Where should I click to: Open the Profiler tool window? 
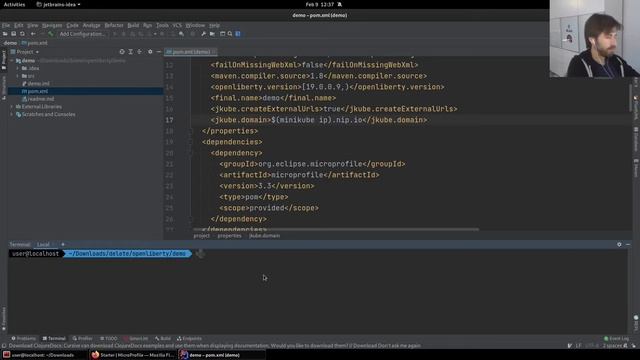[x=82, y=339]
